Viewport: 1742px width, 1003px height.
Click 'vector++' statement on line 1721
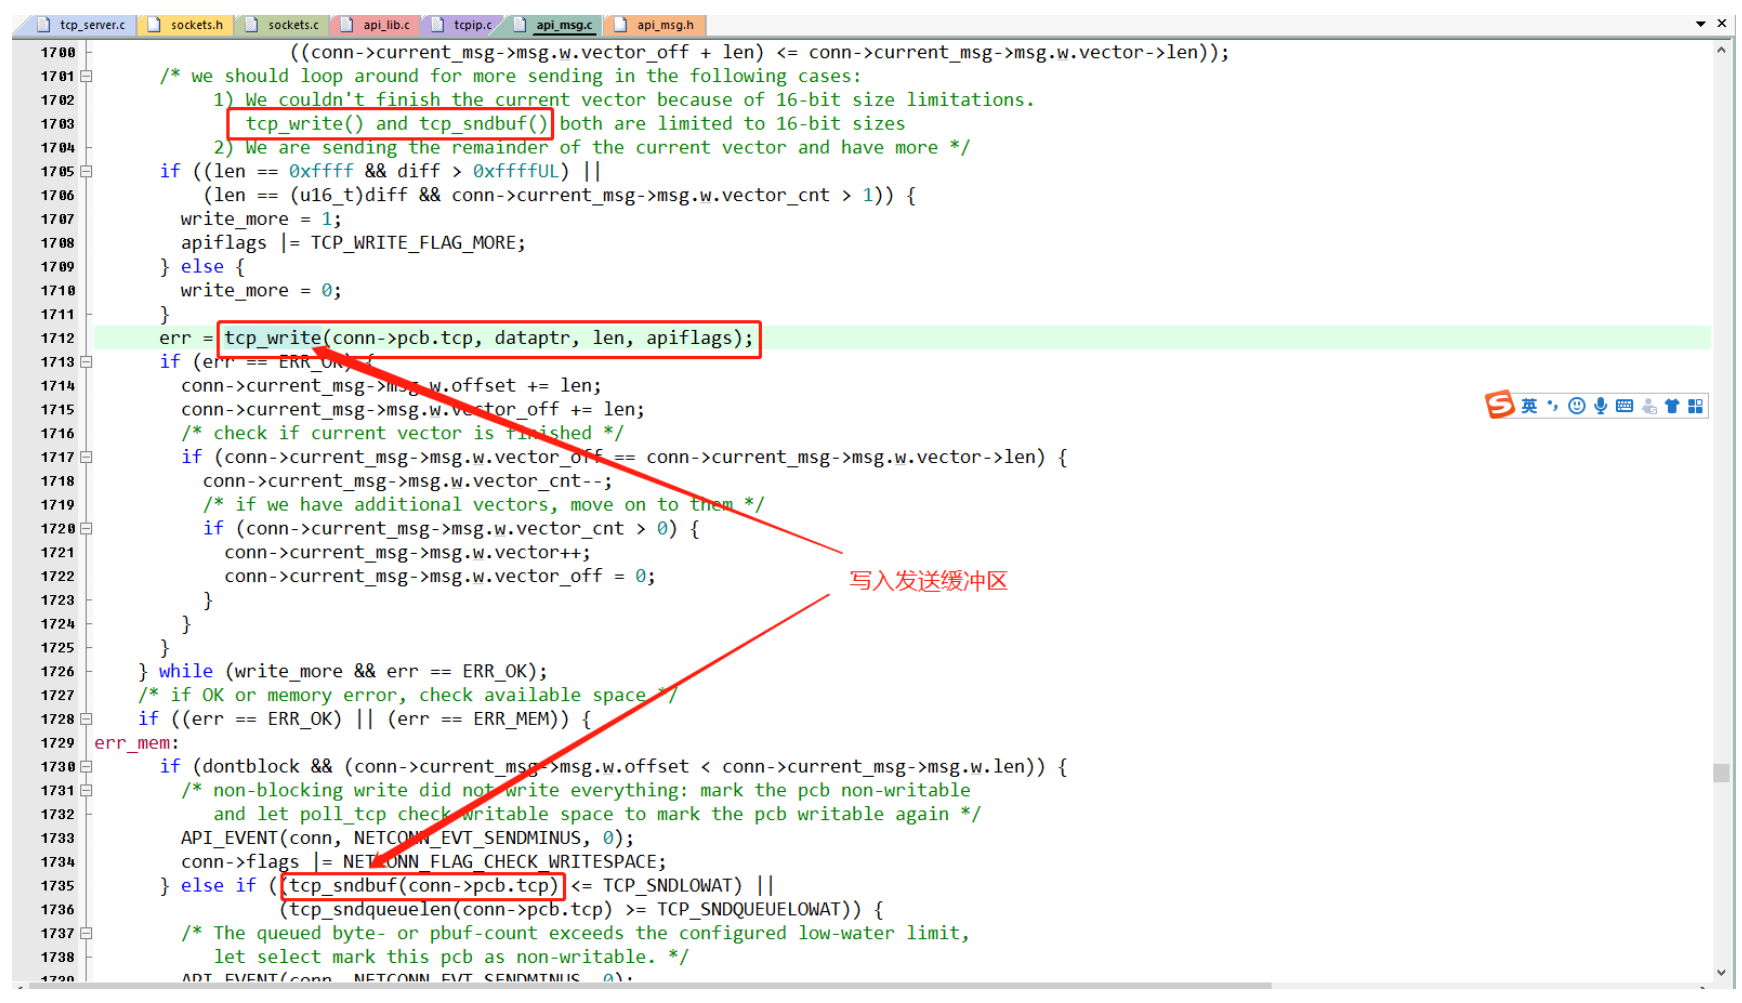click(x=407, y=553)
